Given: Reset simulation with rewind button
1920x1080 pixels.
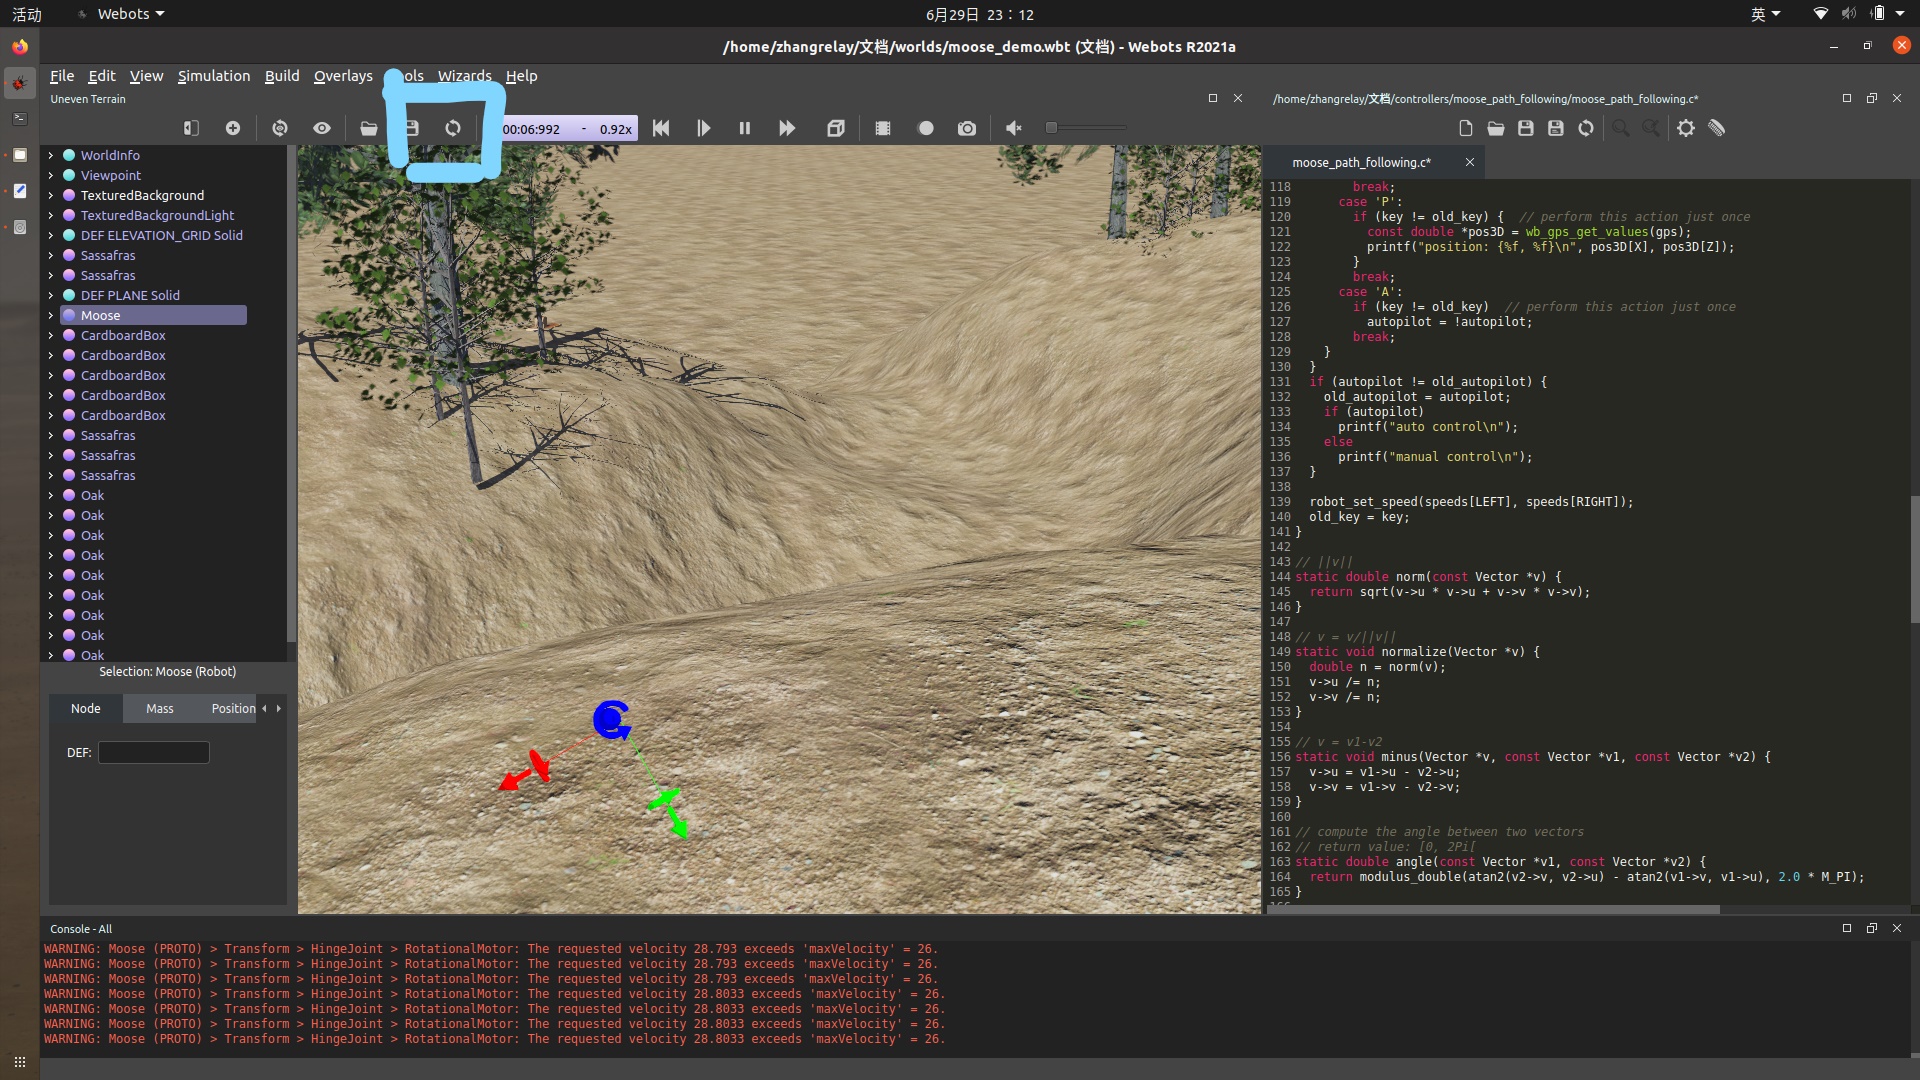Looking at the screenshot, I should point(661,128).
